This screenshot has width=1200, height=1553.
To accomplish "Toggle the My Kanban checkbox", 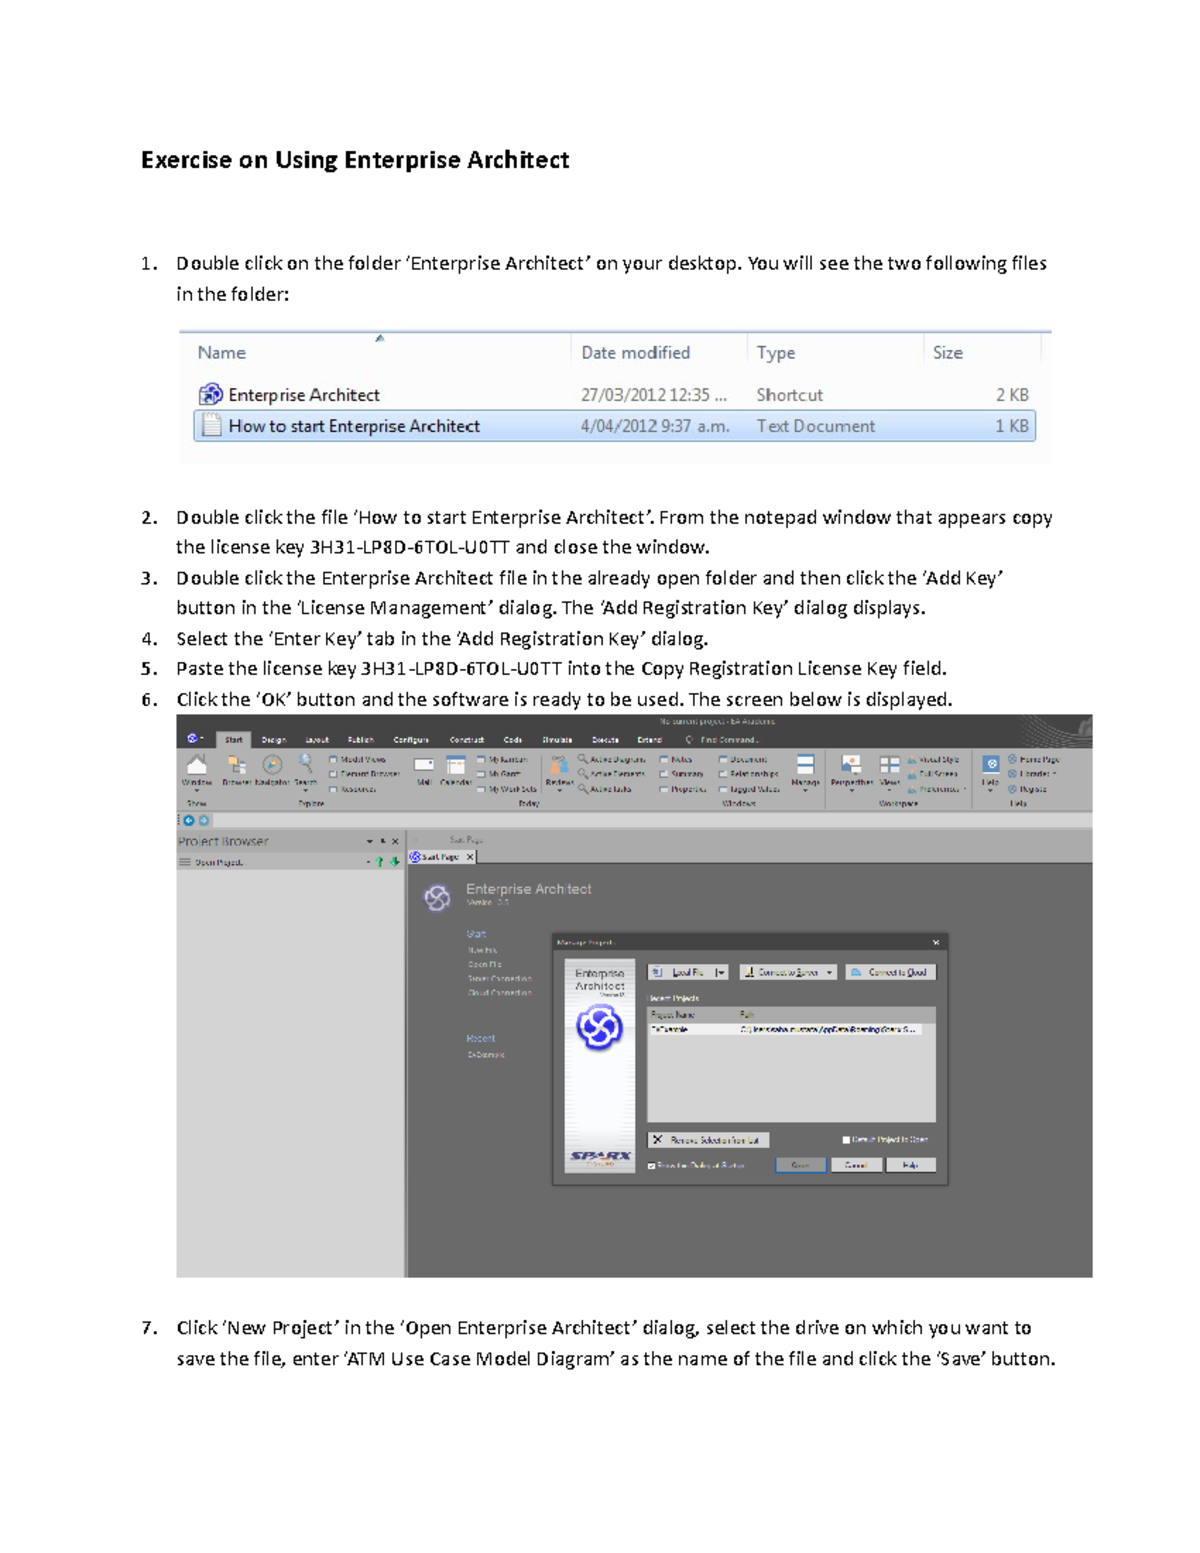I will (482, 757).
